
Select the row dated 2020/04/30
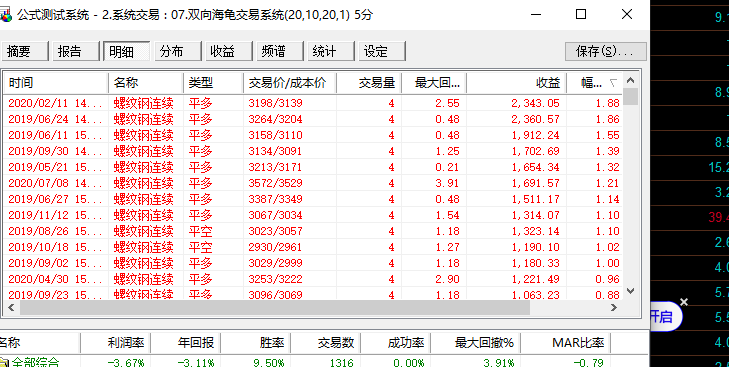click(x=314, y=279)
